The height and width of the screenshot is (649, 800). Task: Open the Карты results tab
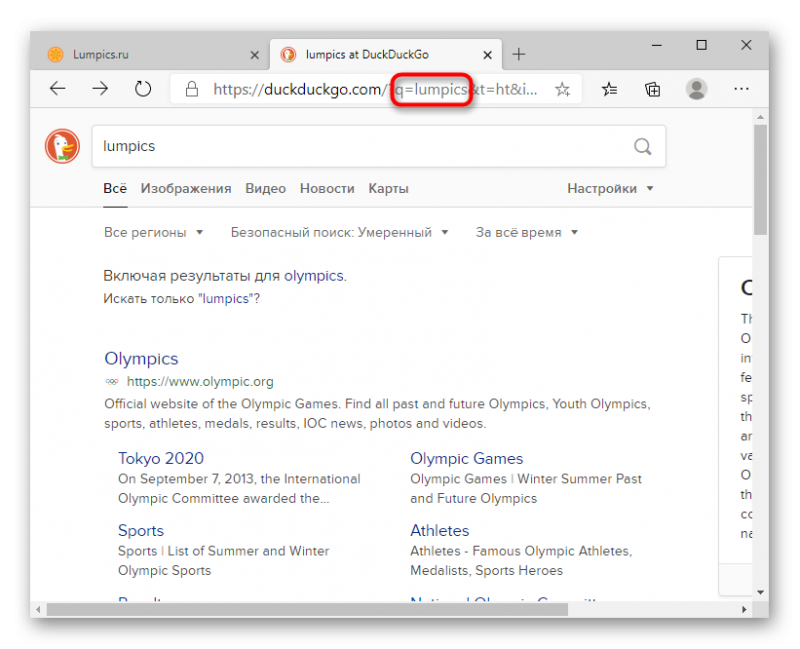(389, 189)
